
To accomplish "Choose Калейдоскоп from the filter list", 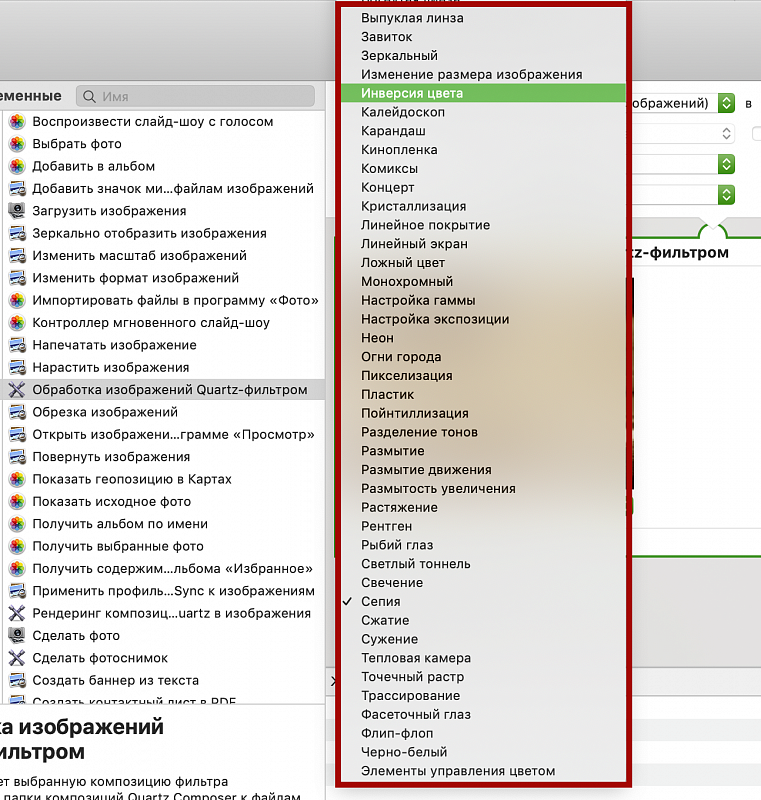I will coord(483,112).
